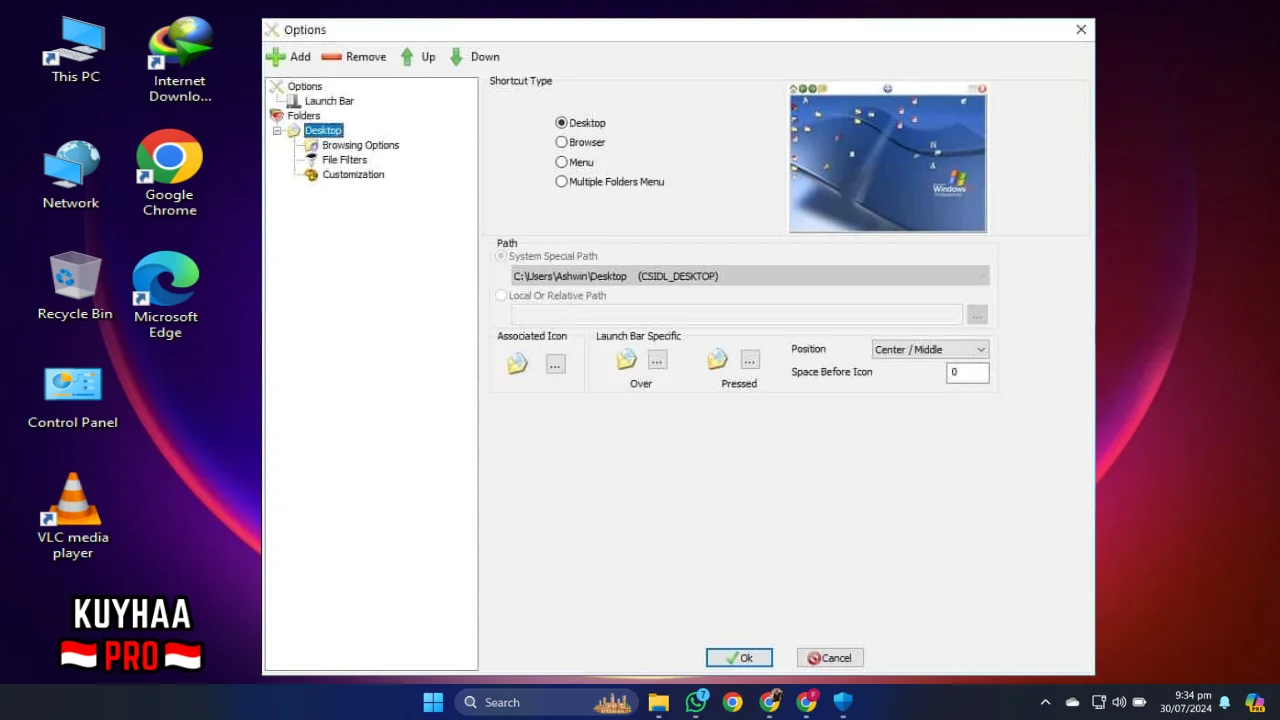
Task: Browse for Over state icon
Action: [x=657, y=360]
